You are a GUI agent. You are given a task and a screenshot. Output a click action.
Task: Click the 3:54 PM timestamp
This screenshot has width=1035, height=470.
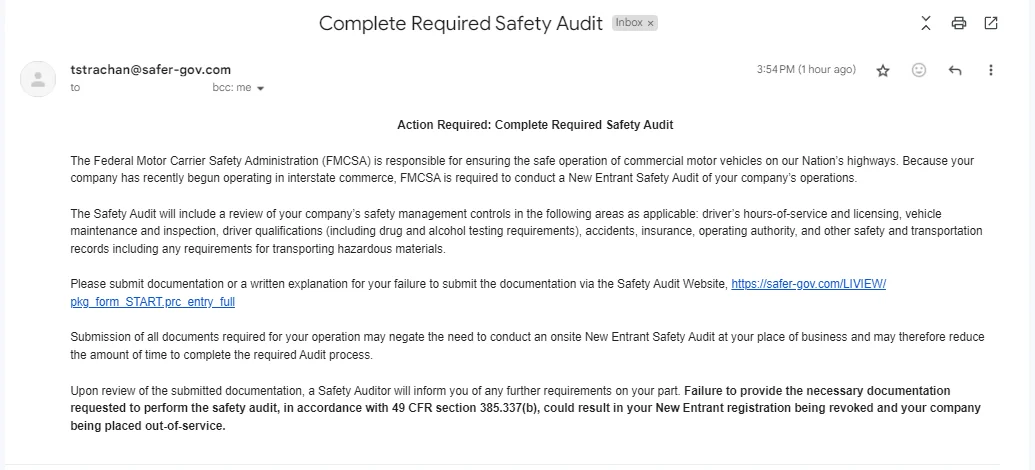click(806, 70)
